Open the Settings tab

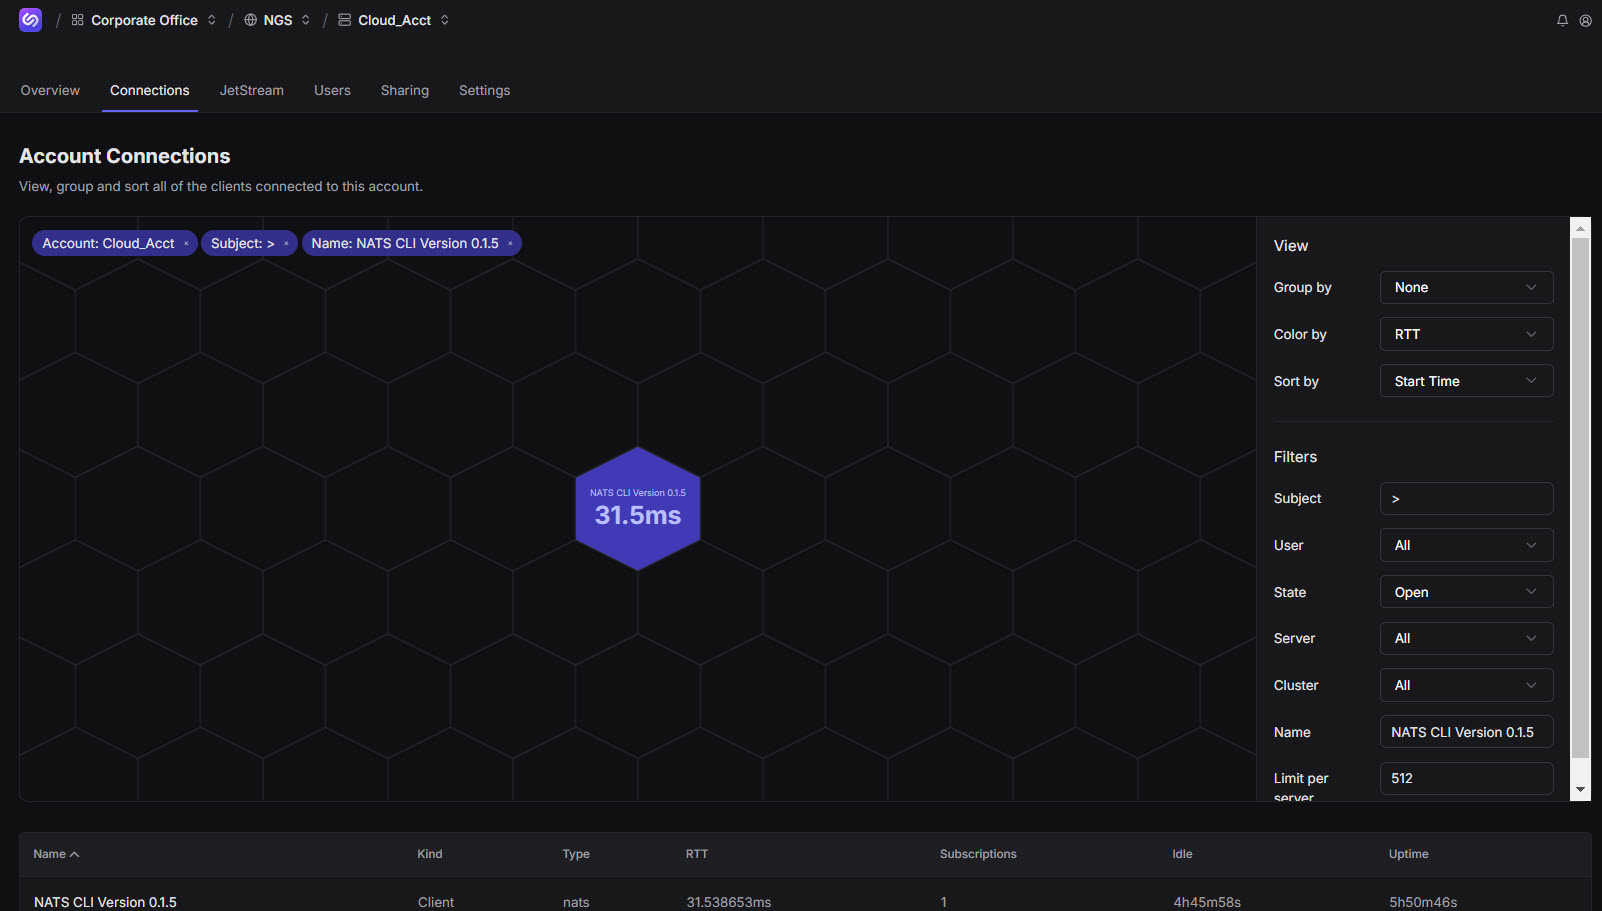[485, 90]
